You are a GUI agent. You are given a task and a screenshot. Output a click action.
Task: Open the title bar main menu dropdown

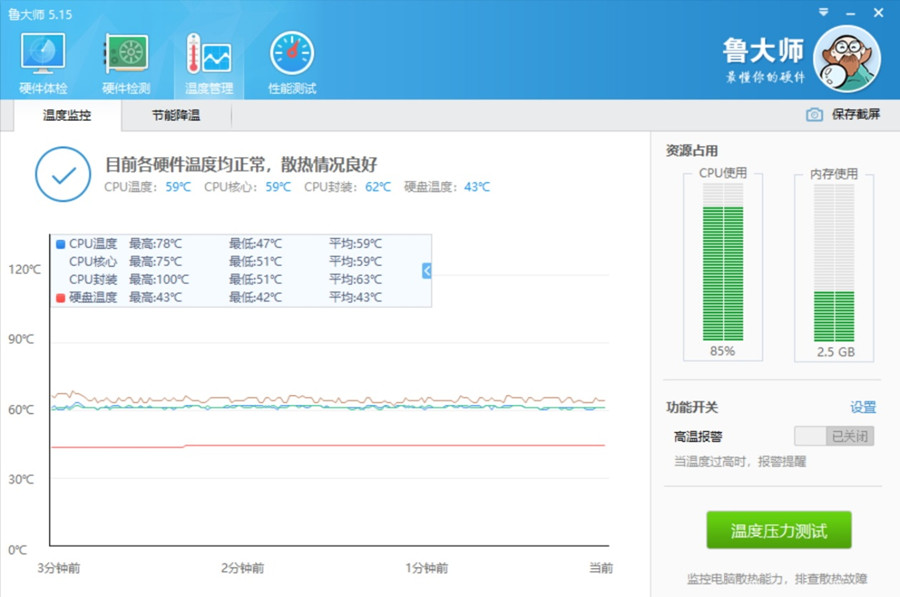point(823,12)
